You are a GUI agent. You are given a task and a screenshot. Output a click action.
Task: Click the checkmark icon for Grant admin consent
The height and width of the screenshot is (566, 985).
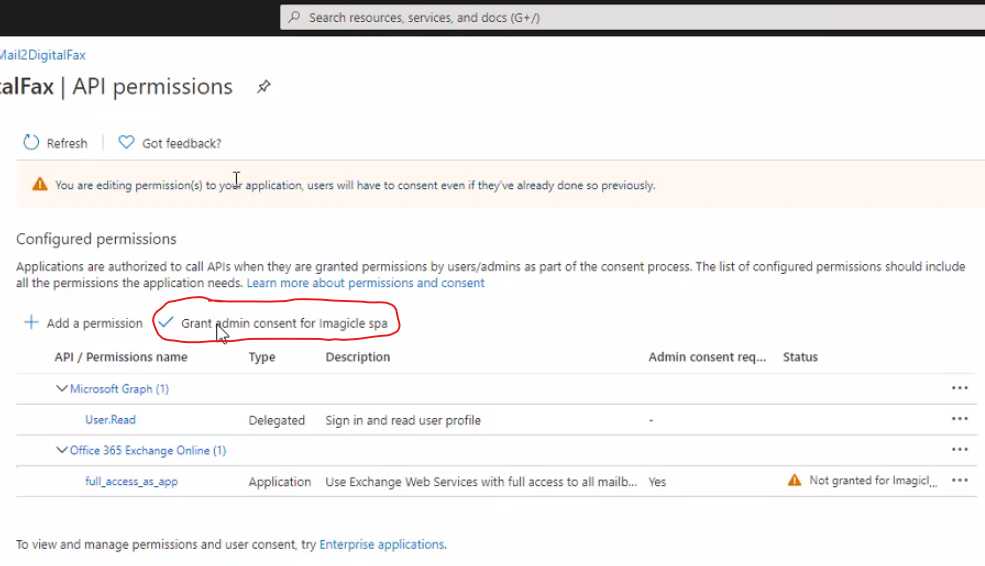(166, 322)
